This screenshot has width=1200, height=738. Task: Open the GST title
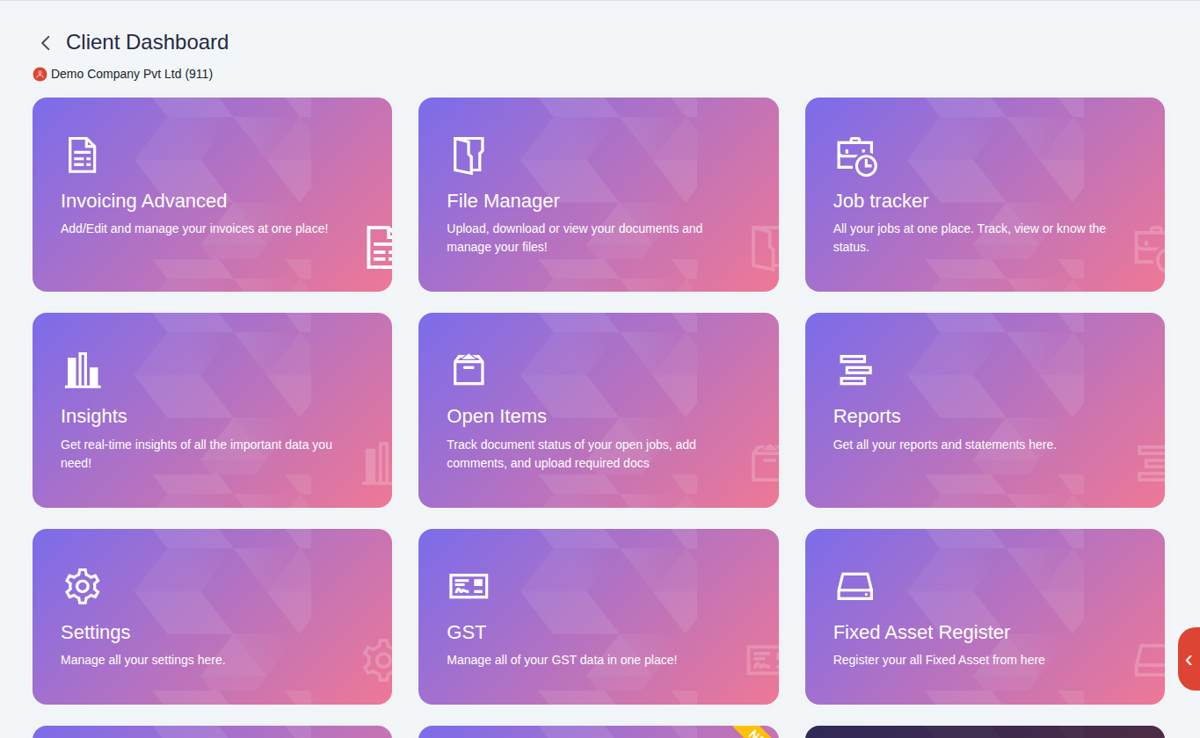[x=467, y=632]
